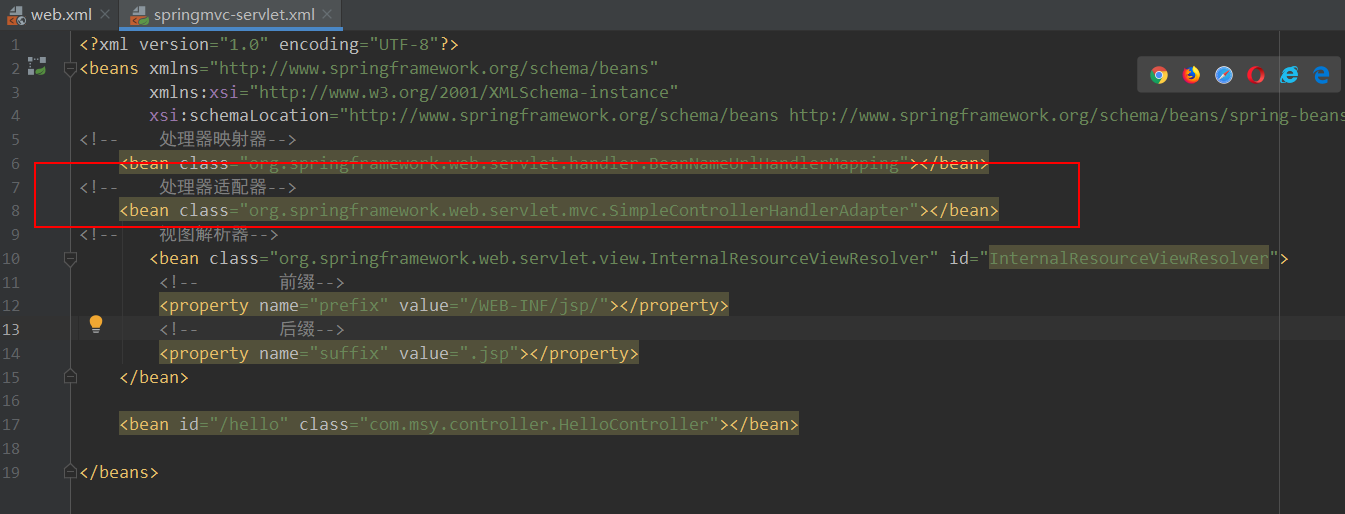Collapse the bean fold marker on line 10
1345x514 pixels.
click(69, 259)
